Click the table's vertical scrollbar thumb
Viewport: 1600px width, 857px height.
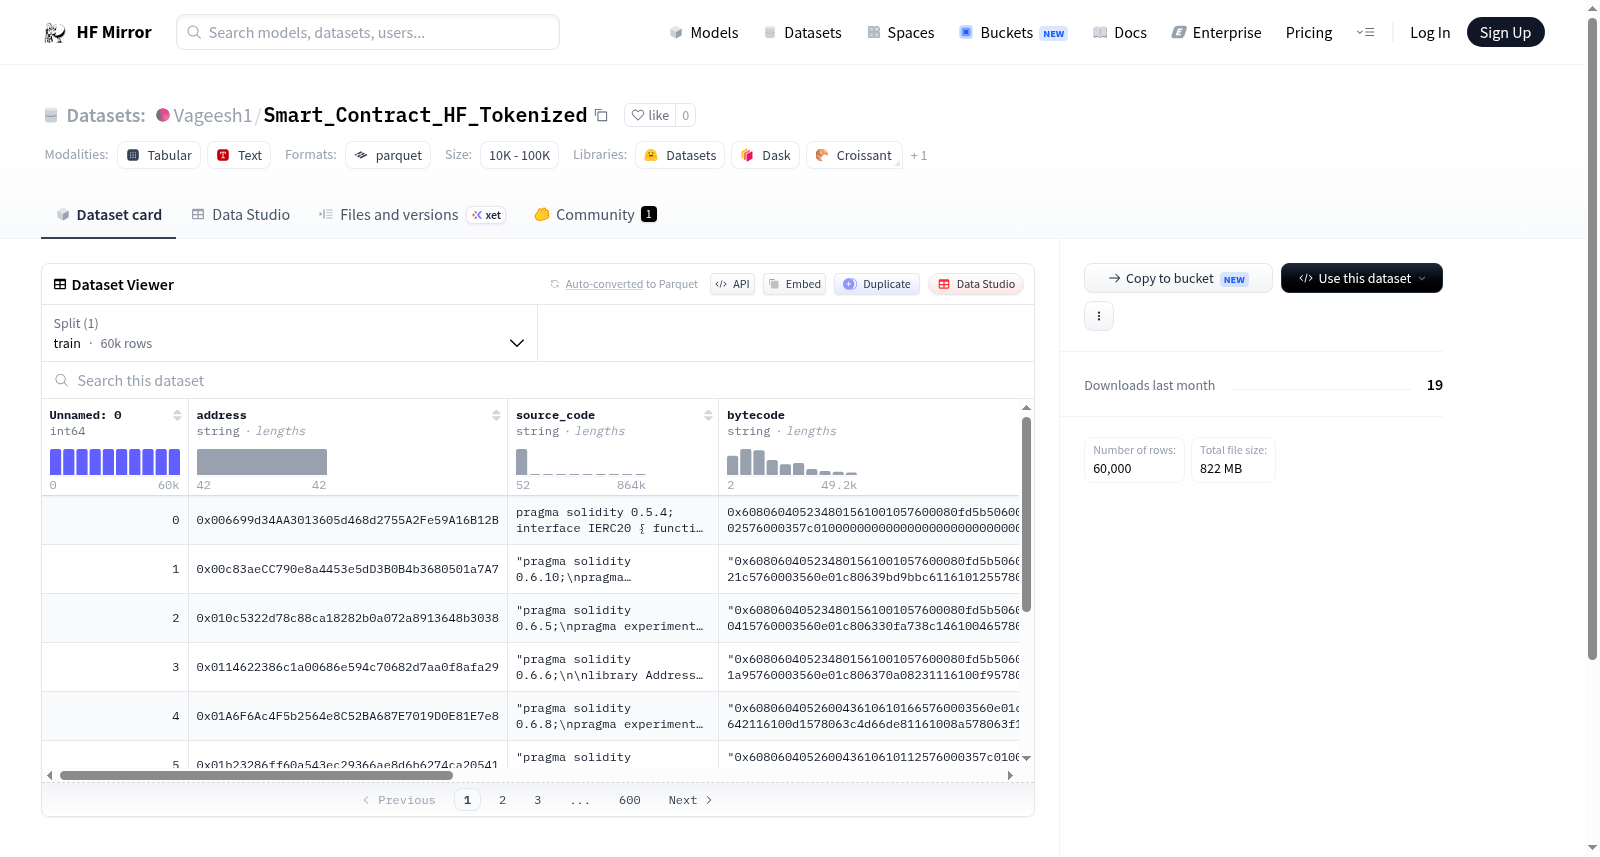(x=1026, y=514)
